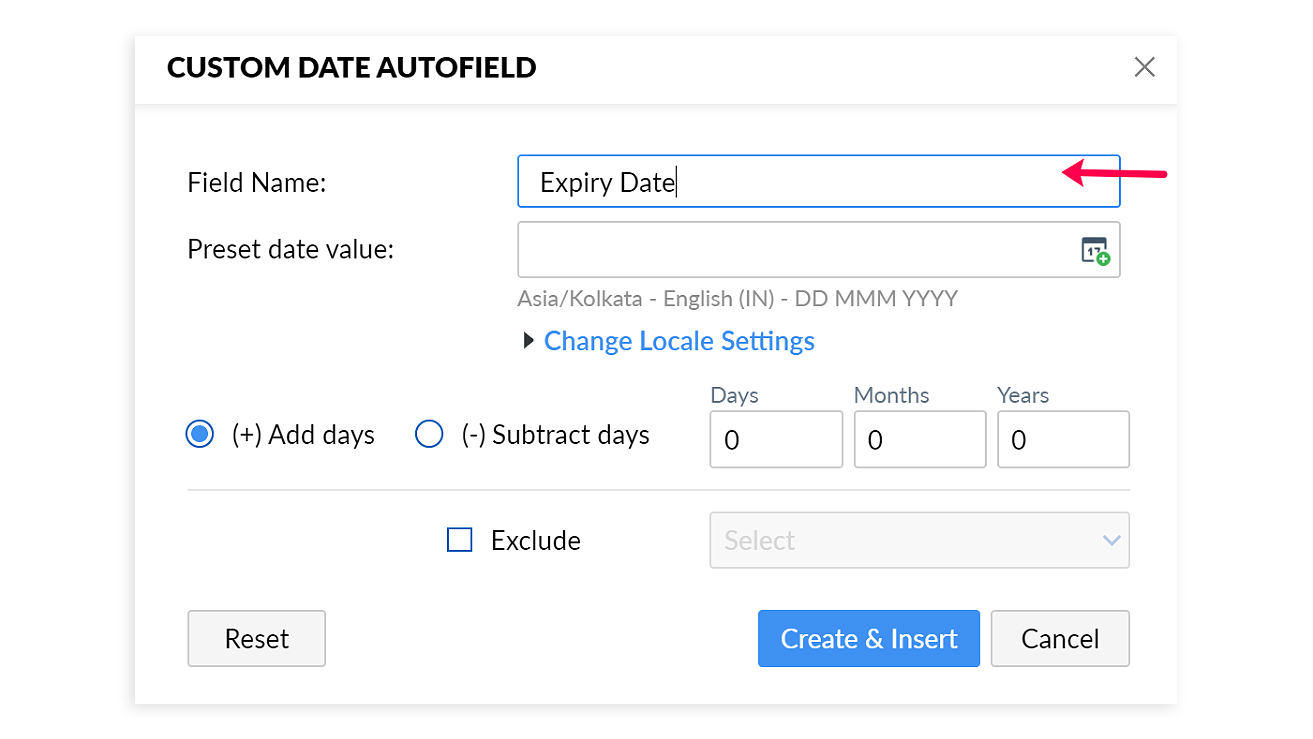1313x739 pixels.
Task: Enable the Exclude checkbox
Action: pyautogui.click(x=459, y=540)
